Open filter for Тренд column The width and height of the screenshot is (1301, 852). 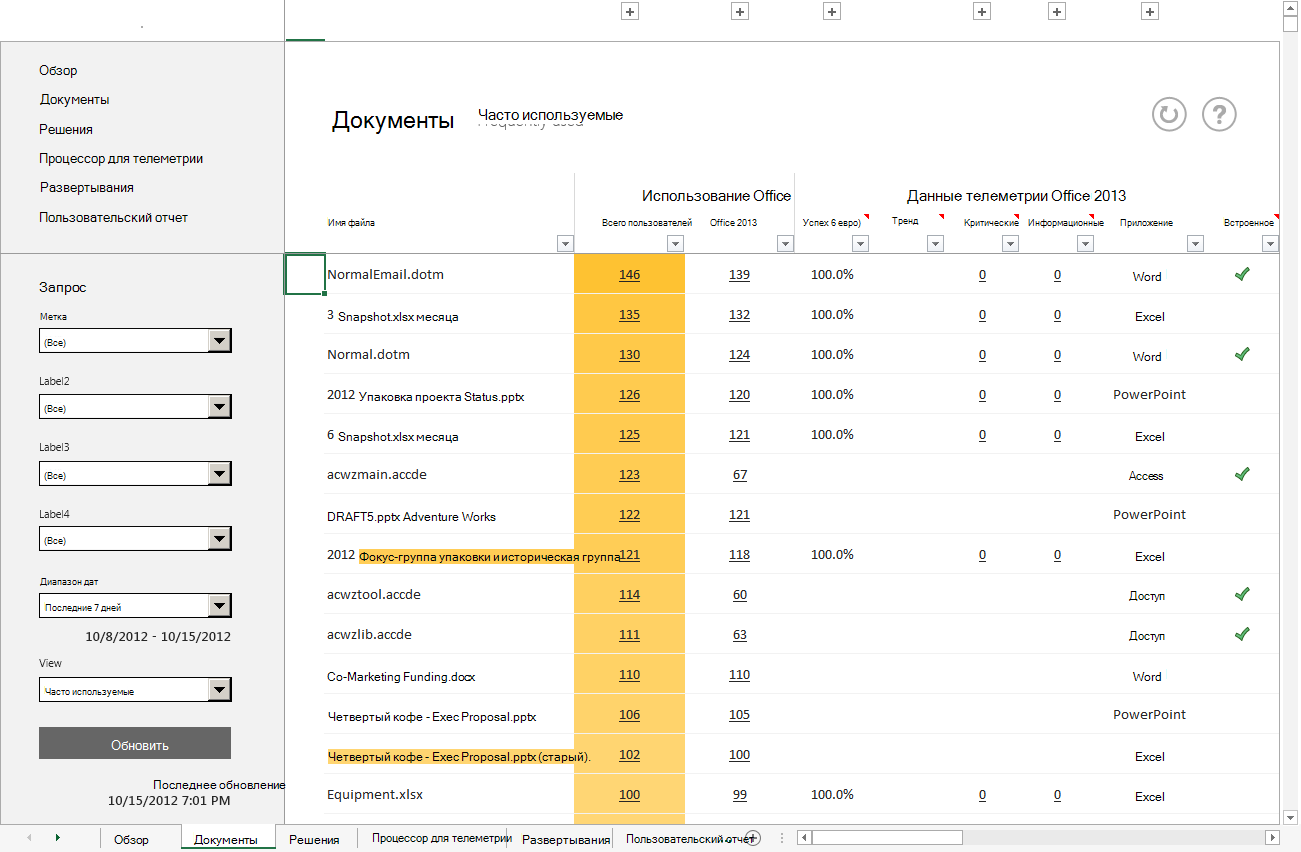935,243
